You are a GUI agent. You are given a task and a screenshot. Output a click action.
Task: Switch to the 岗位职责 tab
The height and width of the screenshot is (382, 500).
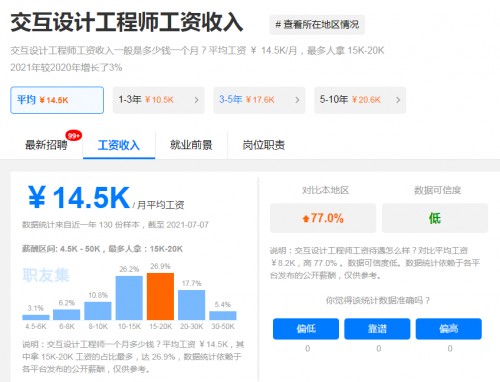264,145
